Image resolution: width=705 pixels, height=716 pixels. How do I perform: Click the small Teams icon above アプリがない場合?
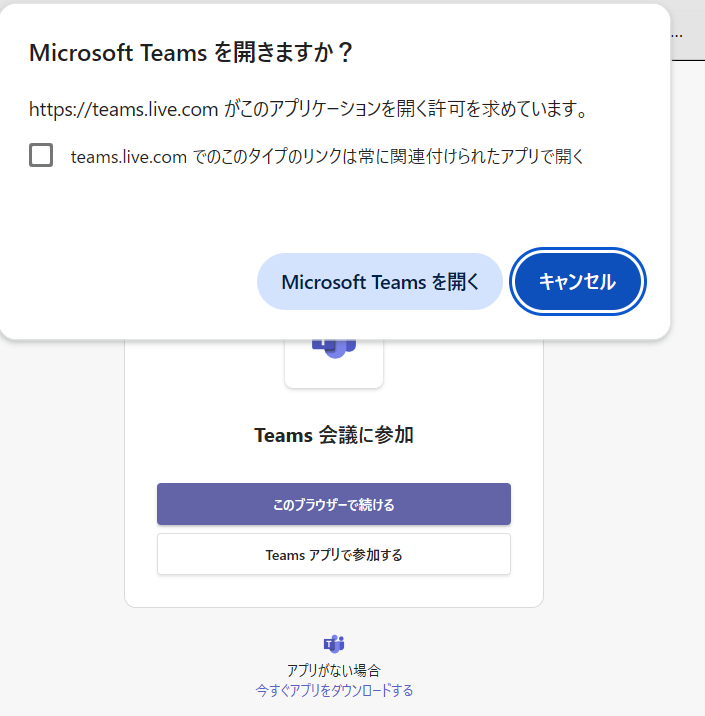[334, 644]
